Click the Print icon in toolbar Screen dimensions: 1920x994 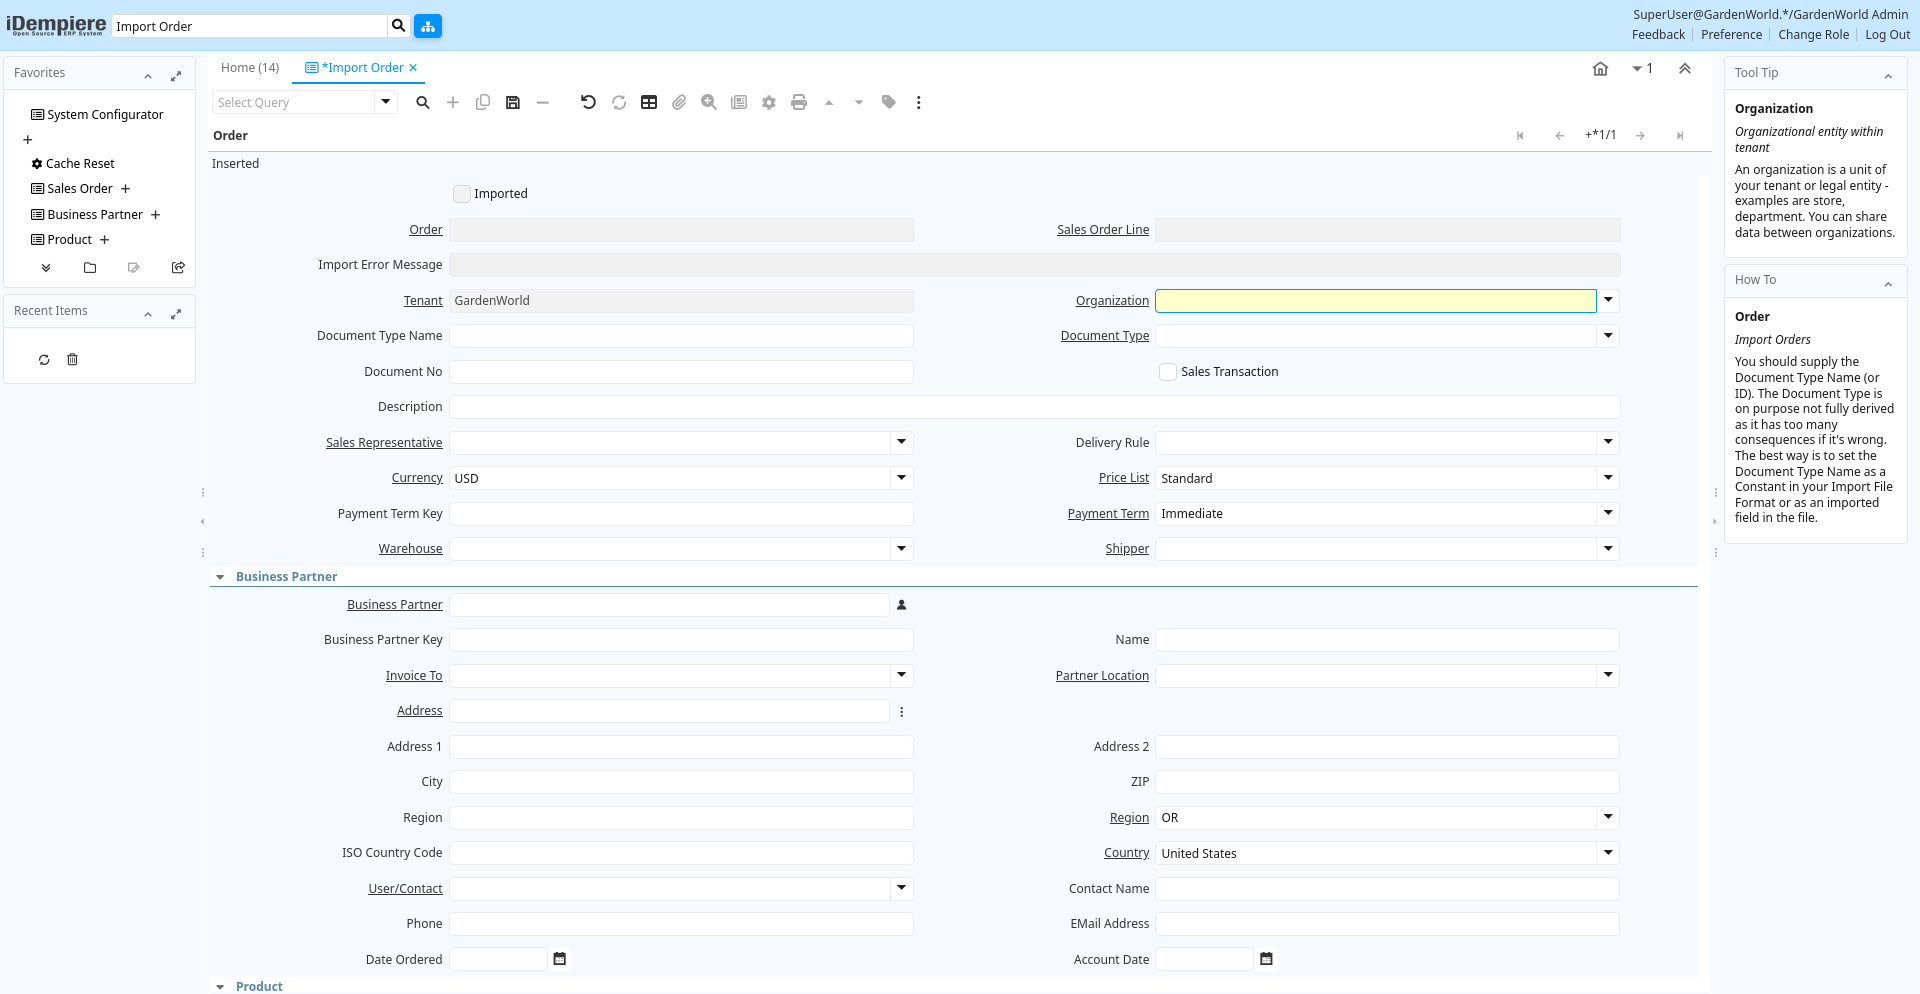[799, 102]
